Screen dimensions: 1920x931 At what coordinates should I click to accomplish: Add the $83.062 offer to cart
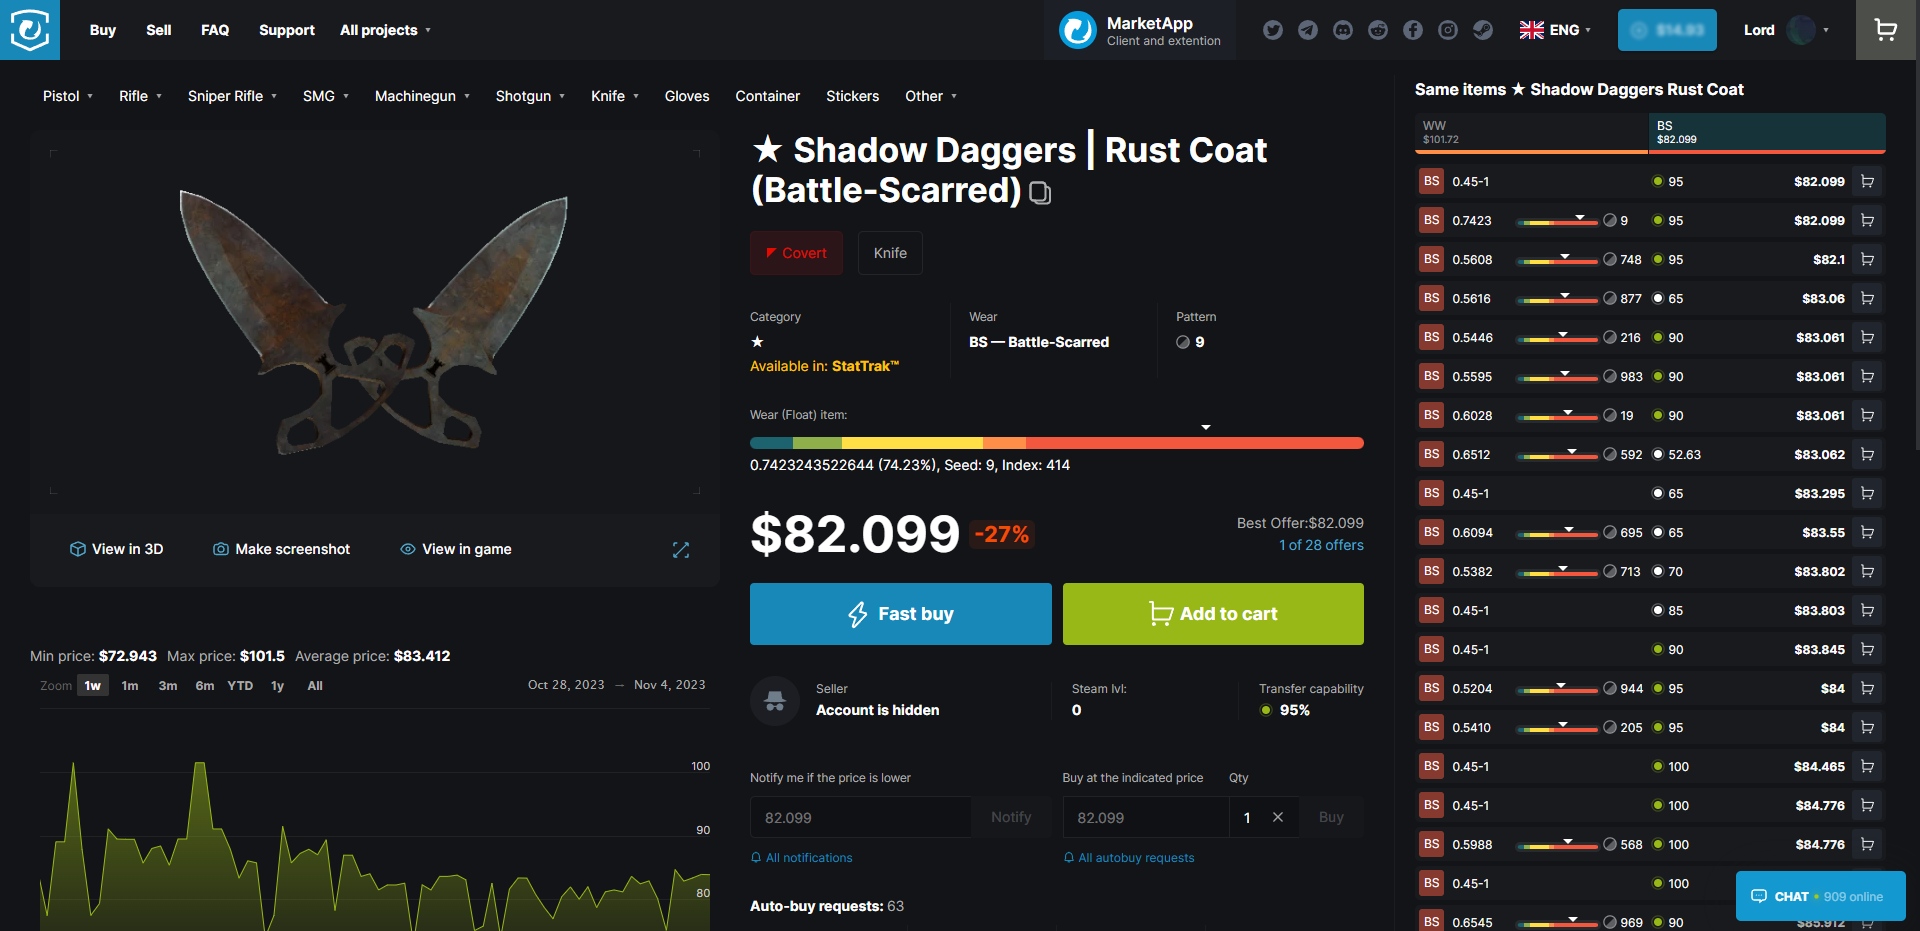(x=1867, y=454)
